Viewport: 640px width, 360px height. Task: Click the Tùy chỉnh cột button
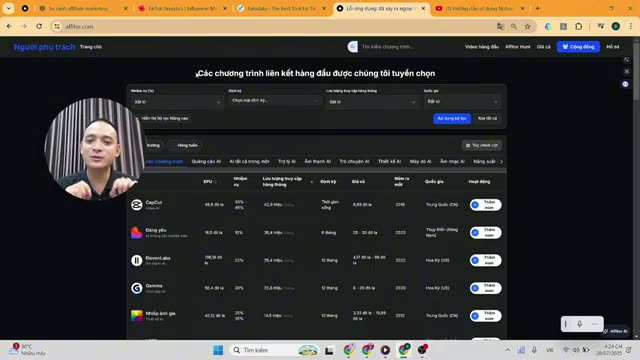pos(482,145)
